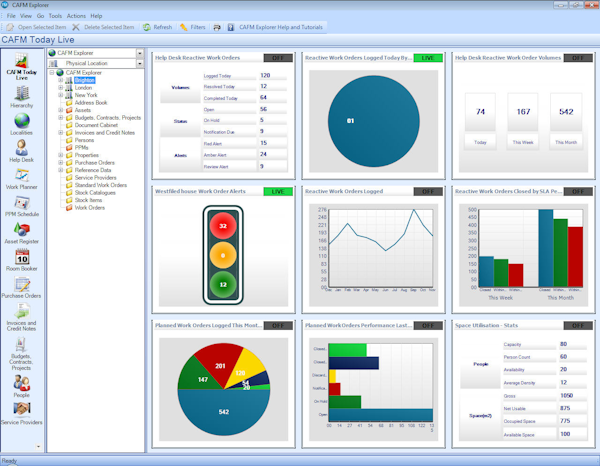Open the Actions menu
The image size is (600, 466).
click(76, 16)
